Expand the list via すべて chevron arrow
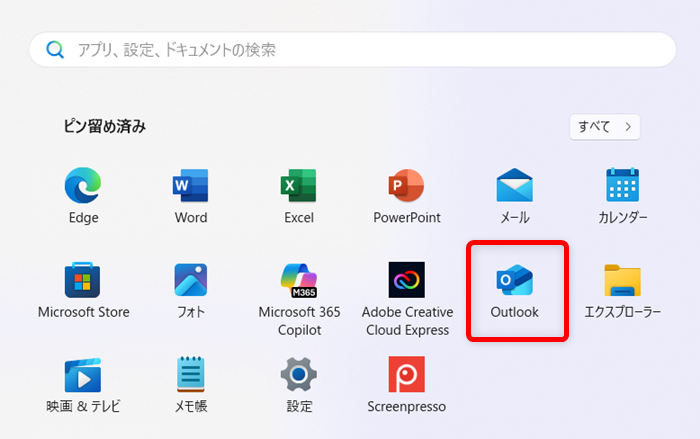This screenshot has width=700, height=439. [627, 127]
